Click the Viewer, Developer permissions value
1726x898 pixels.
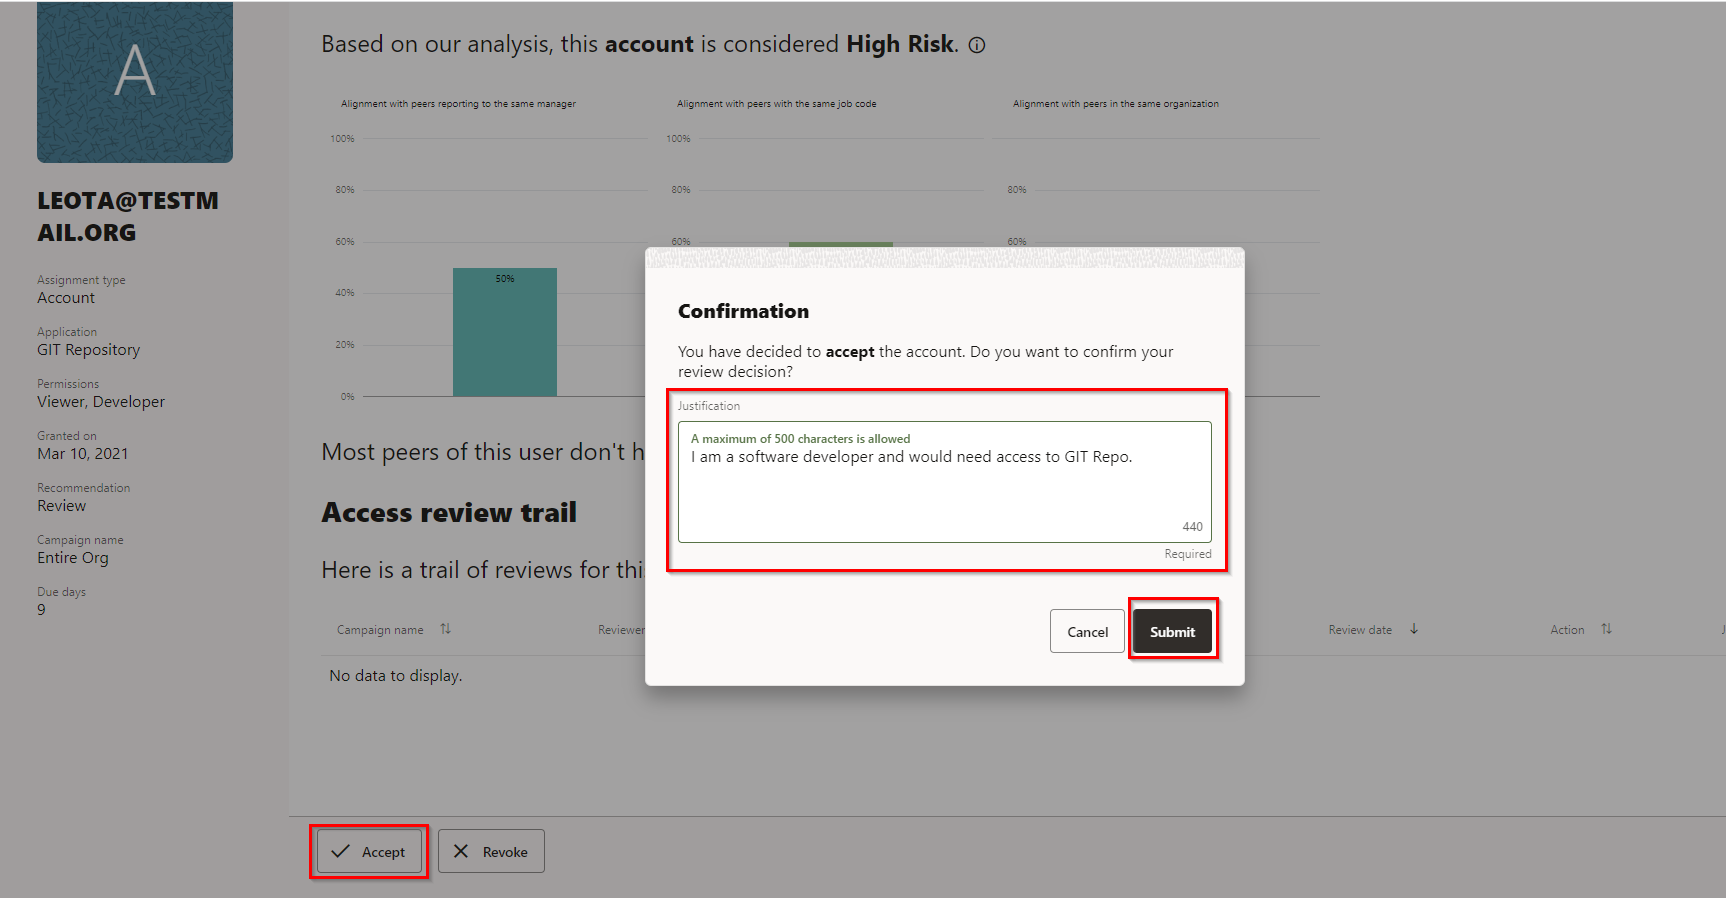click(101, 402)
